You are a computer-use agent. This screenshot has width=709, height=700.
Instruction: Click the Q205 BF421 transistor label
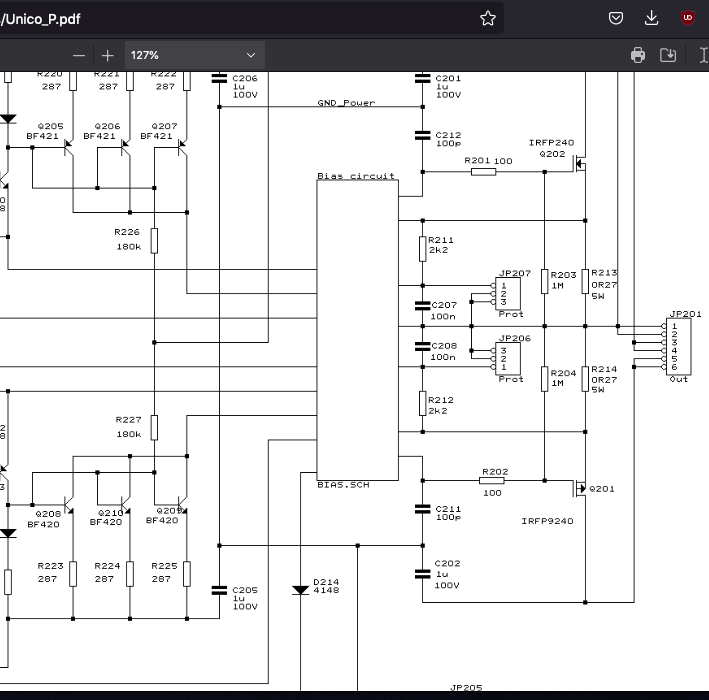45,131
